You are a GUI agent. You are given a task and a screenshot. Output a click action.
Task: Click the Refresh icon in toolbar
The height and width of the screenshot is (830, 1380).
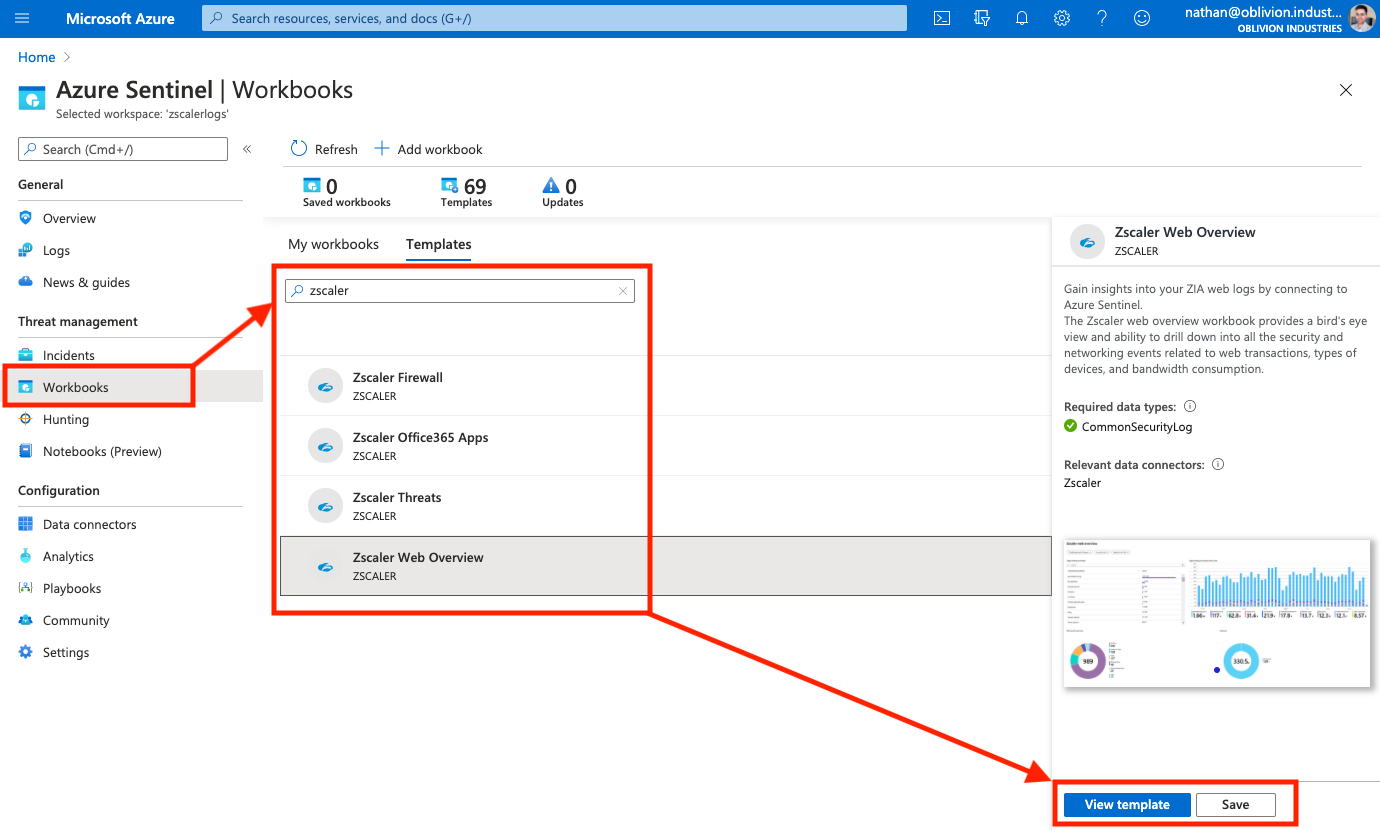(x=299, y=149)
